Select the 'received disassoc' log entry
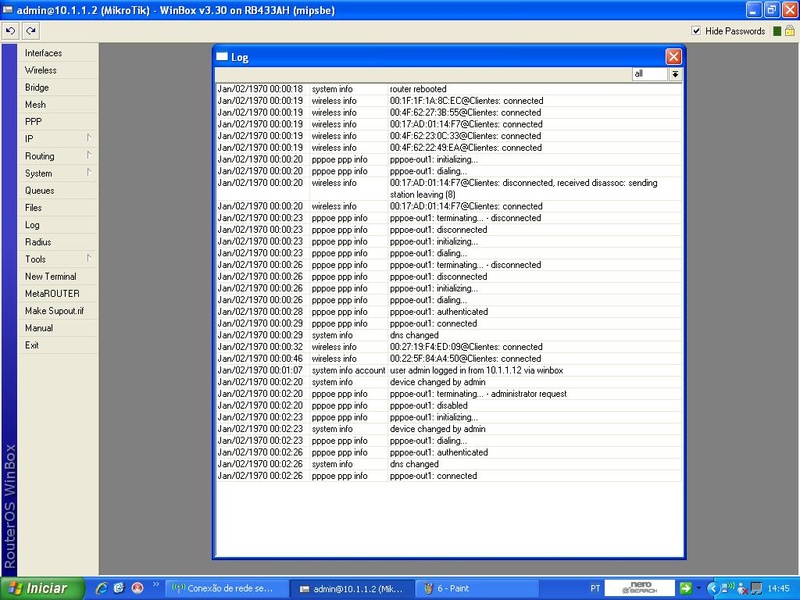Viewport: 800px width, 600px height. [449, 188]
